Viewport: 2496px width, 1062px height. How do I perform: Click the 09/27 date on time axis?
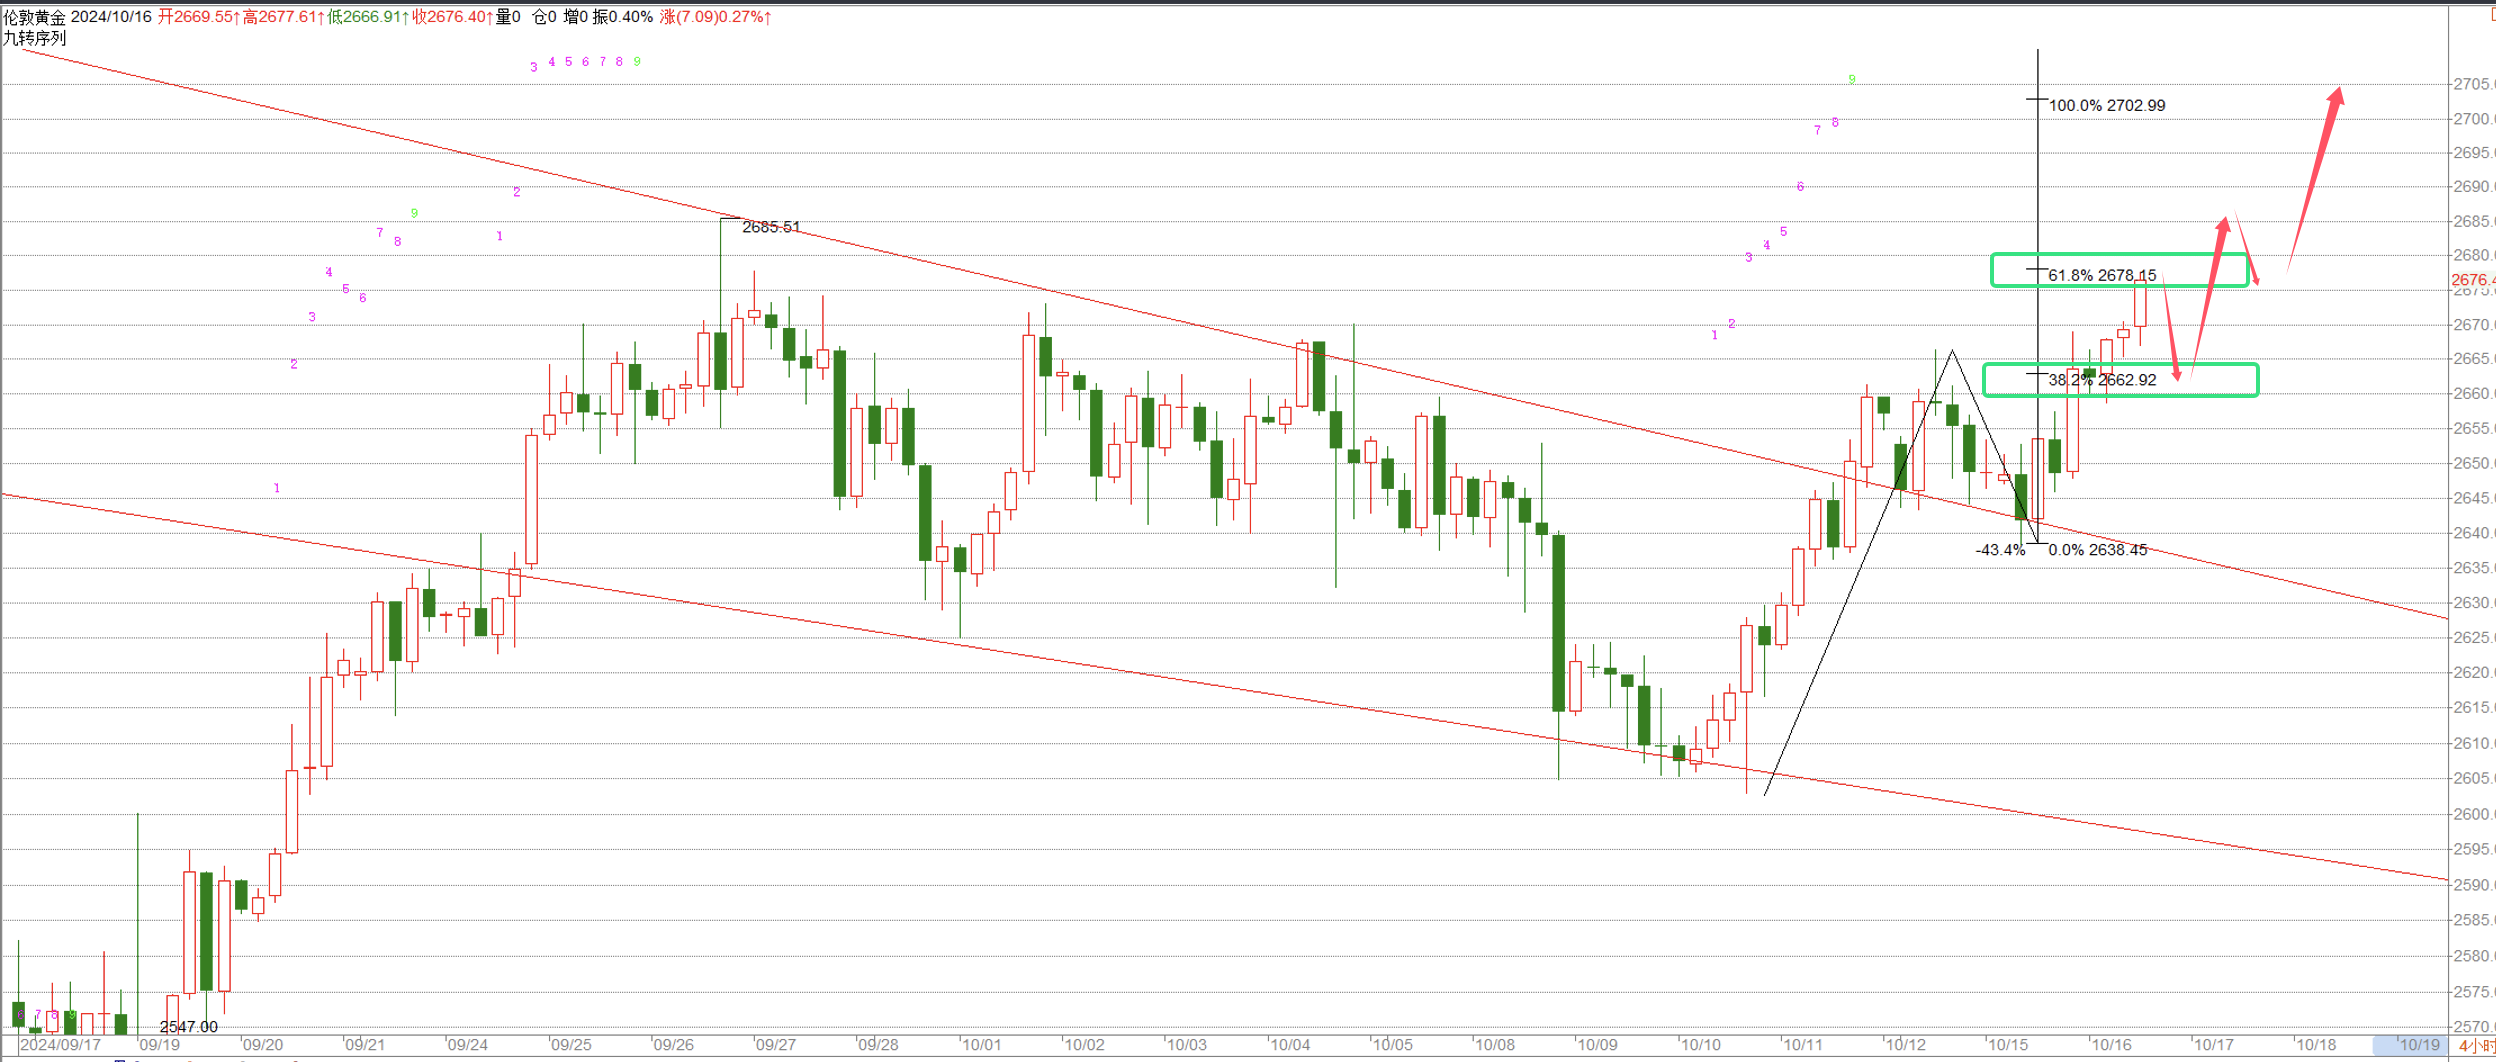pyautogui.click(x=776, y=1045)
